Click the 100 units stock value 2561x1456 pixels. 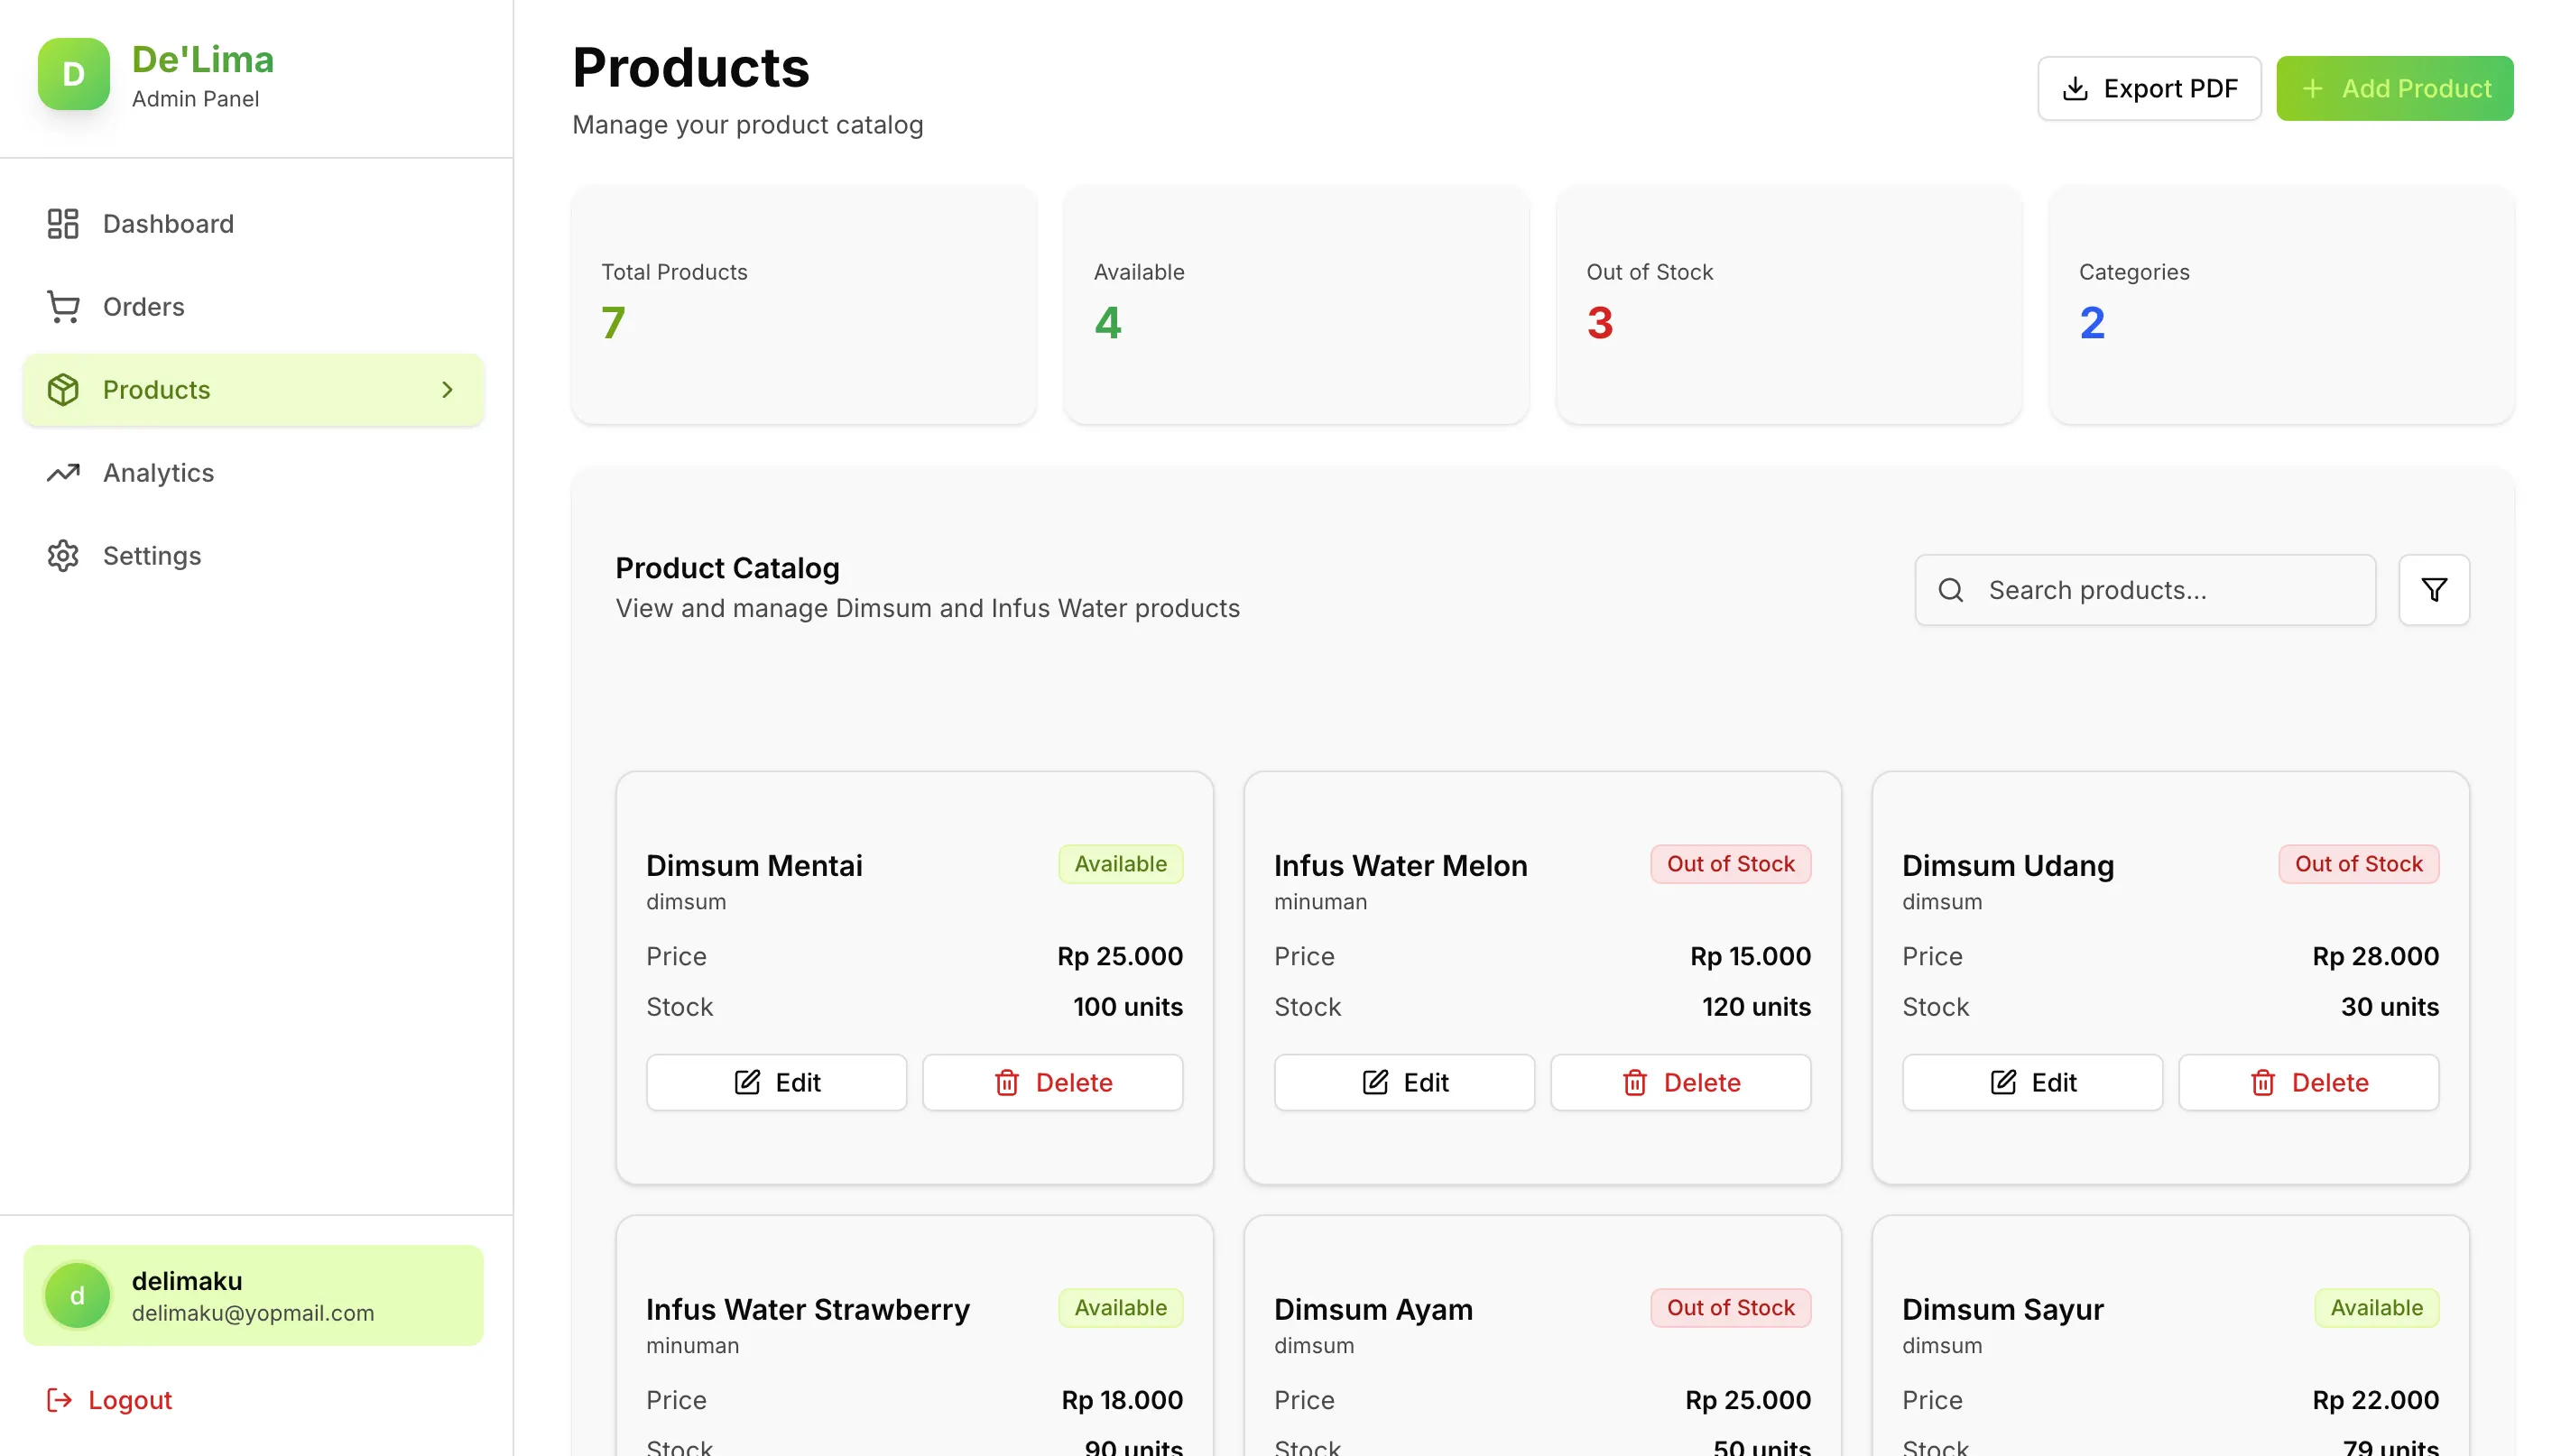[x=1128, y=1007]
